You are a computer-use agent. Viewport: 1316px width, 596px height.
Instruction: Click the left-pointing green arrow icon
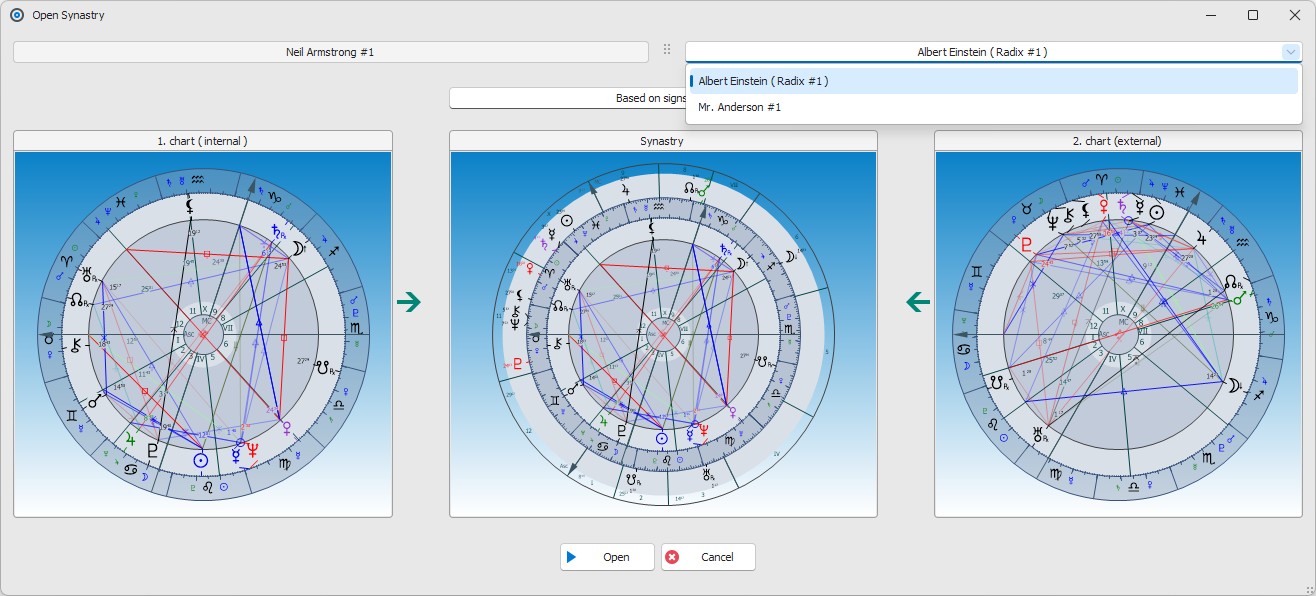point(917,301)
